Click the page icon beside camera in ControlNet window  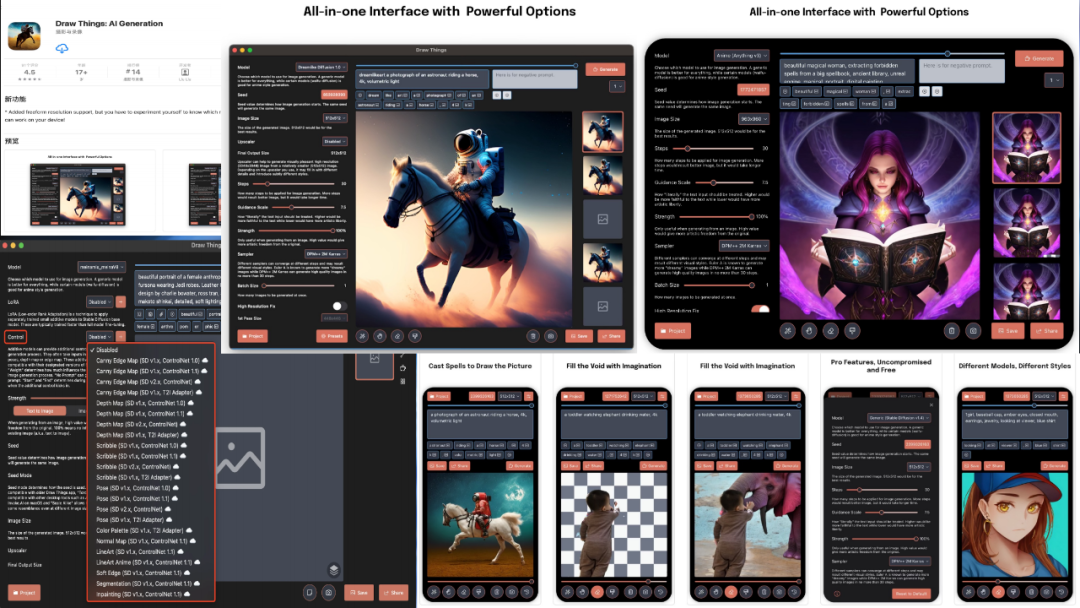click(x=310, y=592)
